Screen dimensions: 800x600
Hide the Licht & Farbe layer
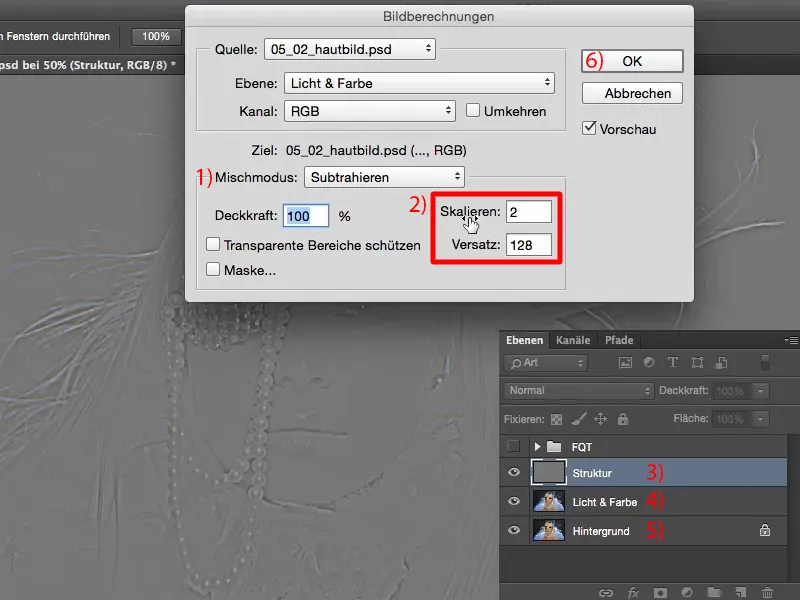click(x=514, y=501)
